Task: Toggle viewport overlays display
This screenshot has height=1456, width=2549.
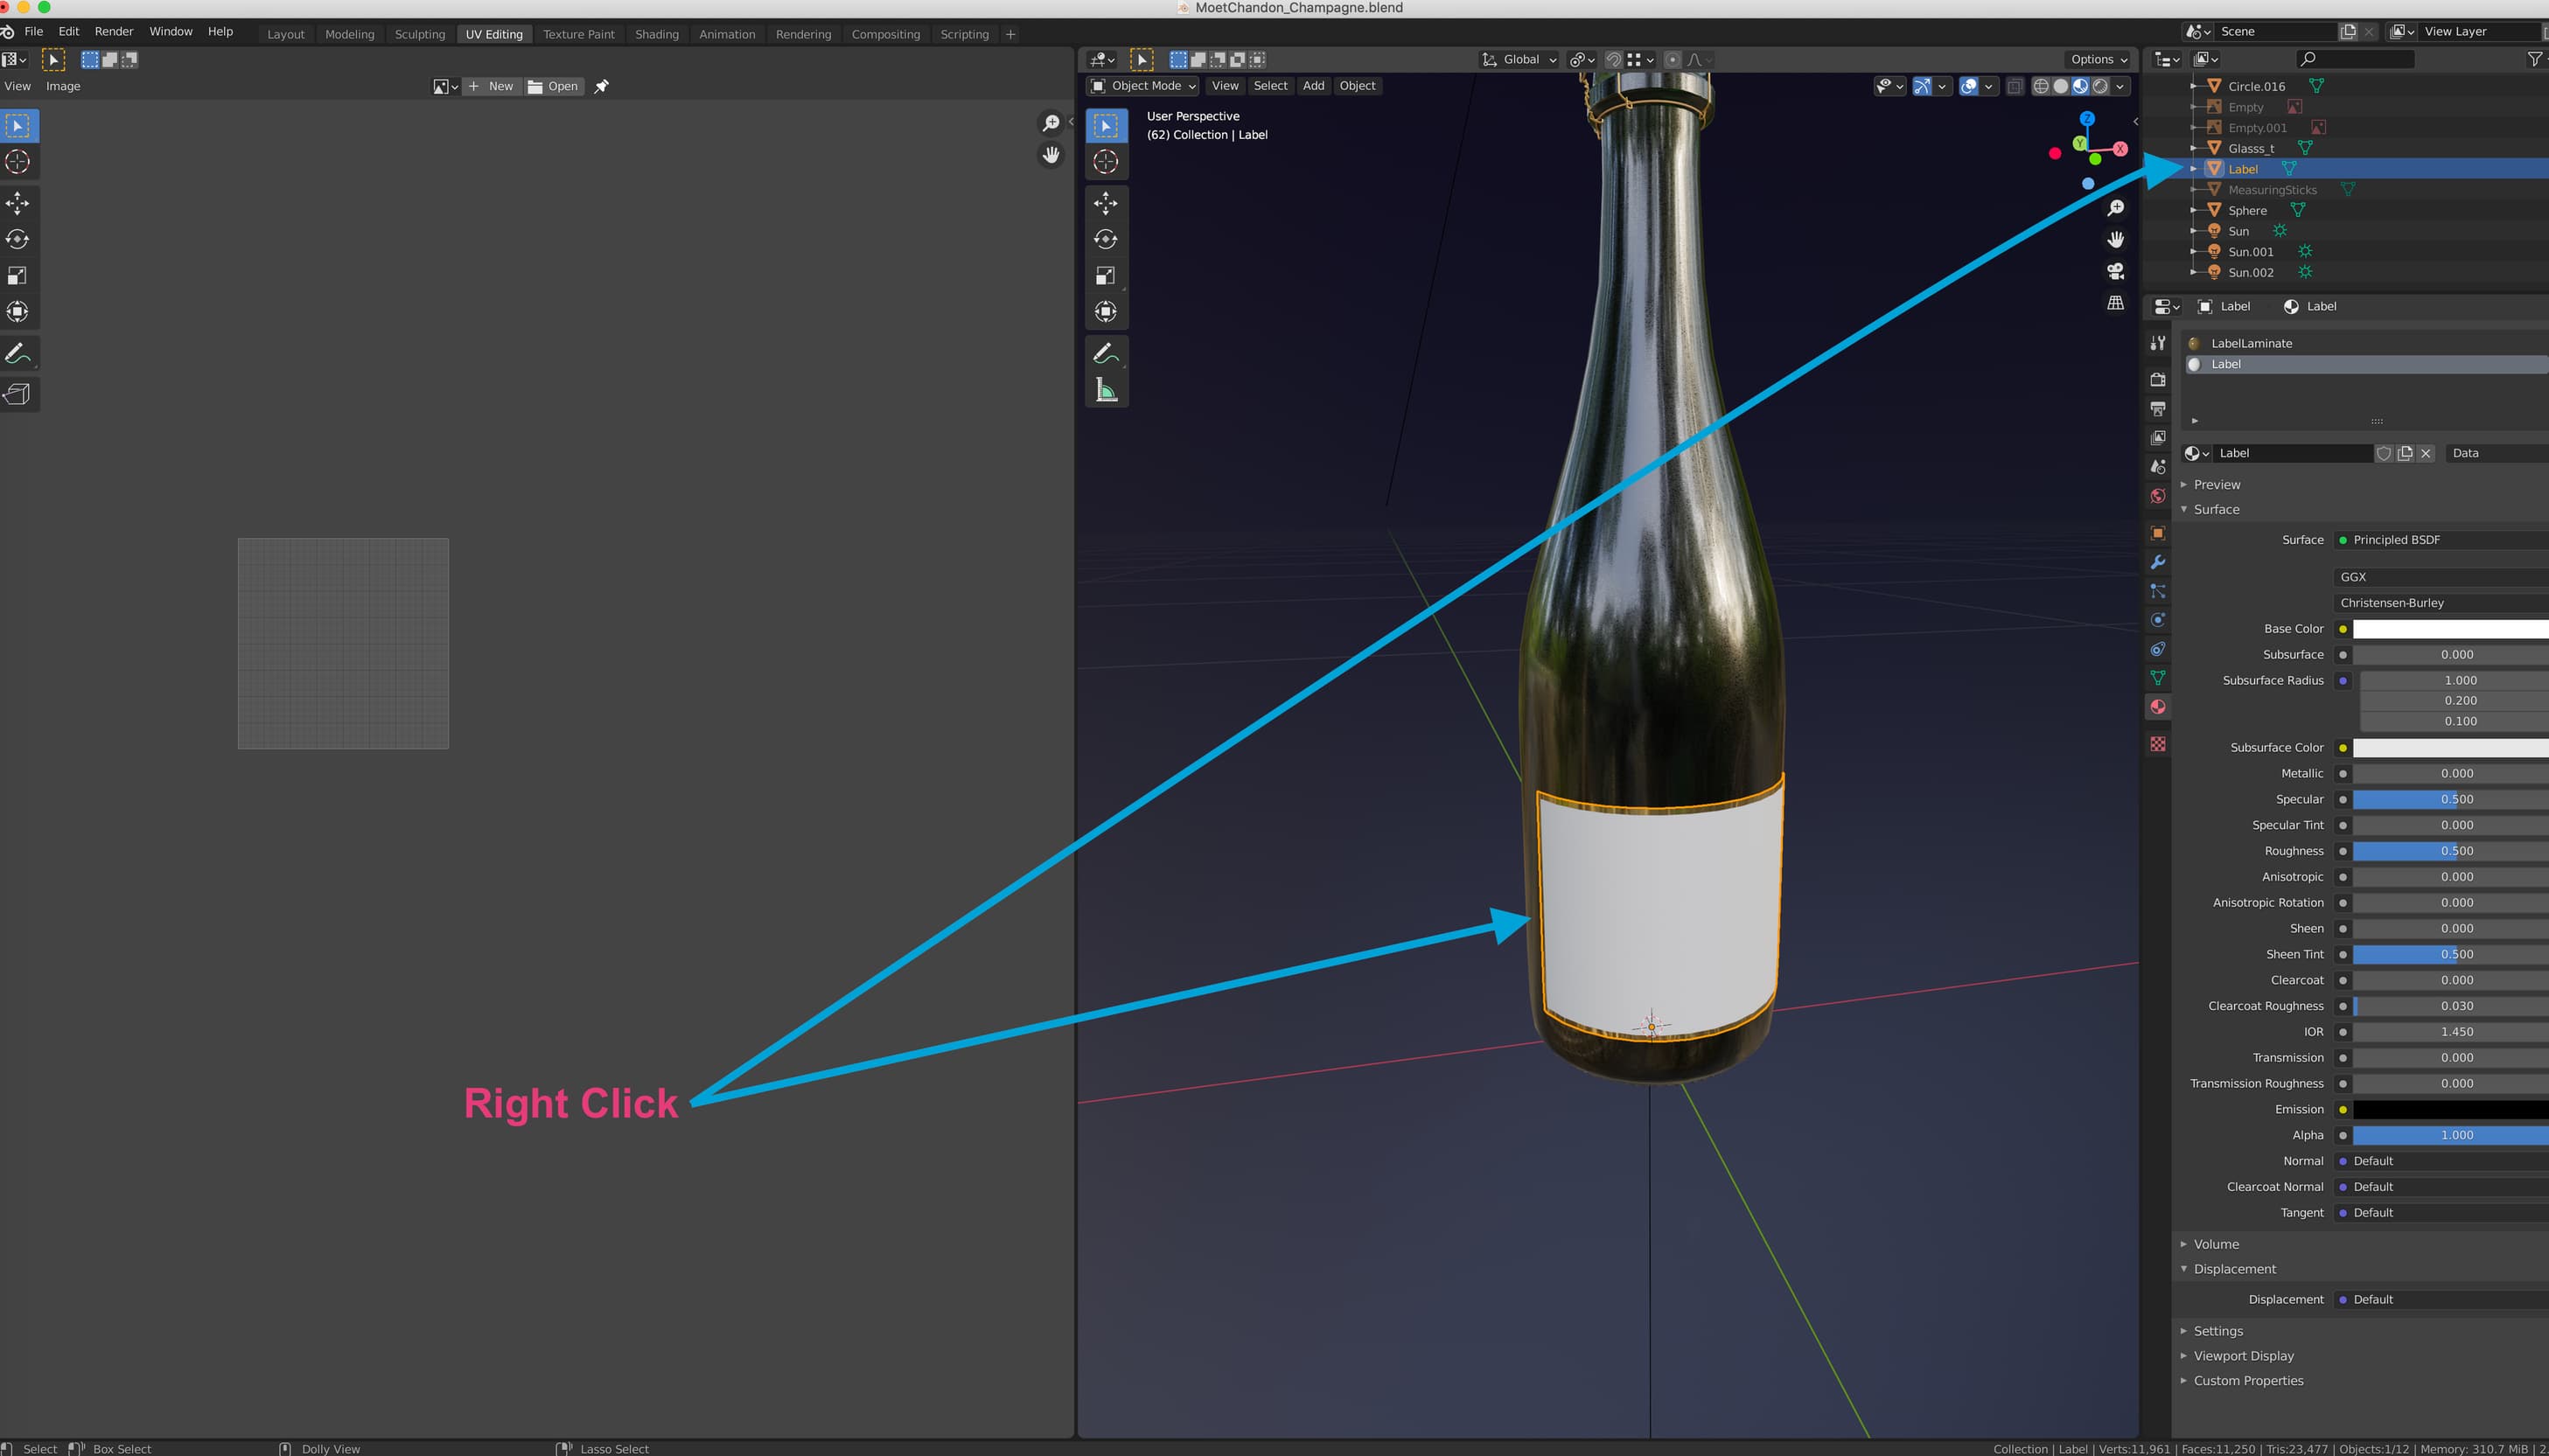Action: [x=1968, y=86]
